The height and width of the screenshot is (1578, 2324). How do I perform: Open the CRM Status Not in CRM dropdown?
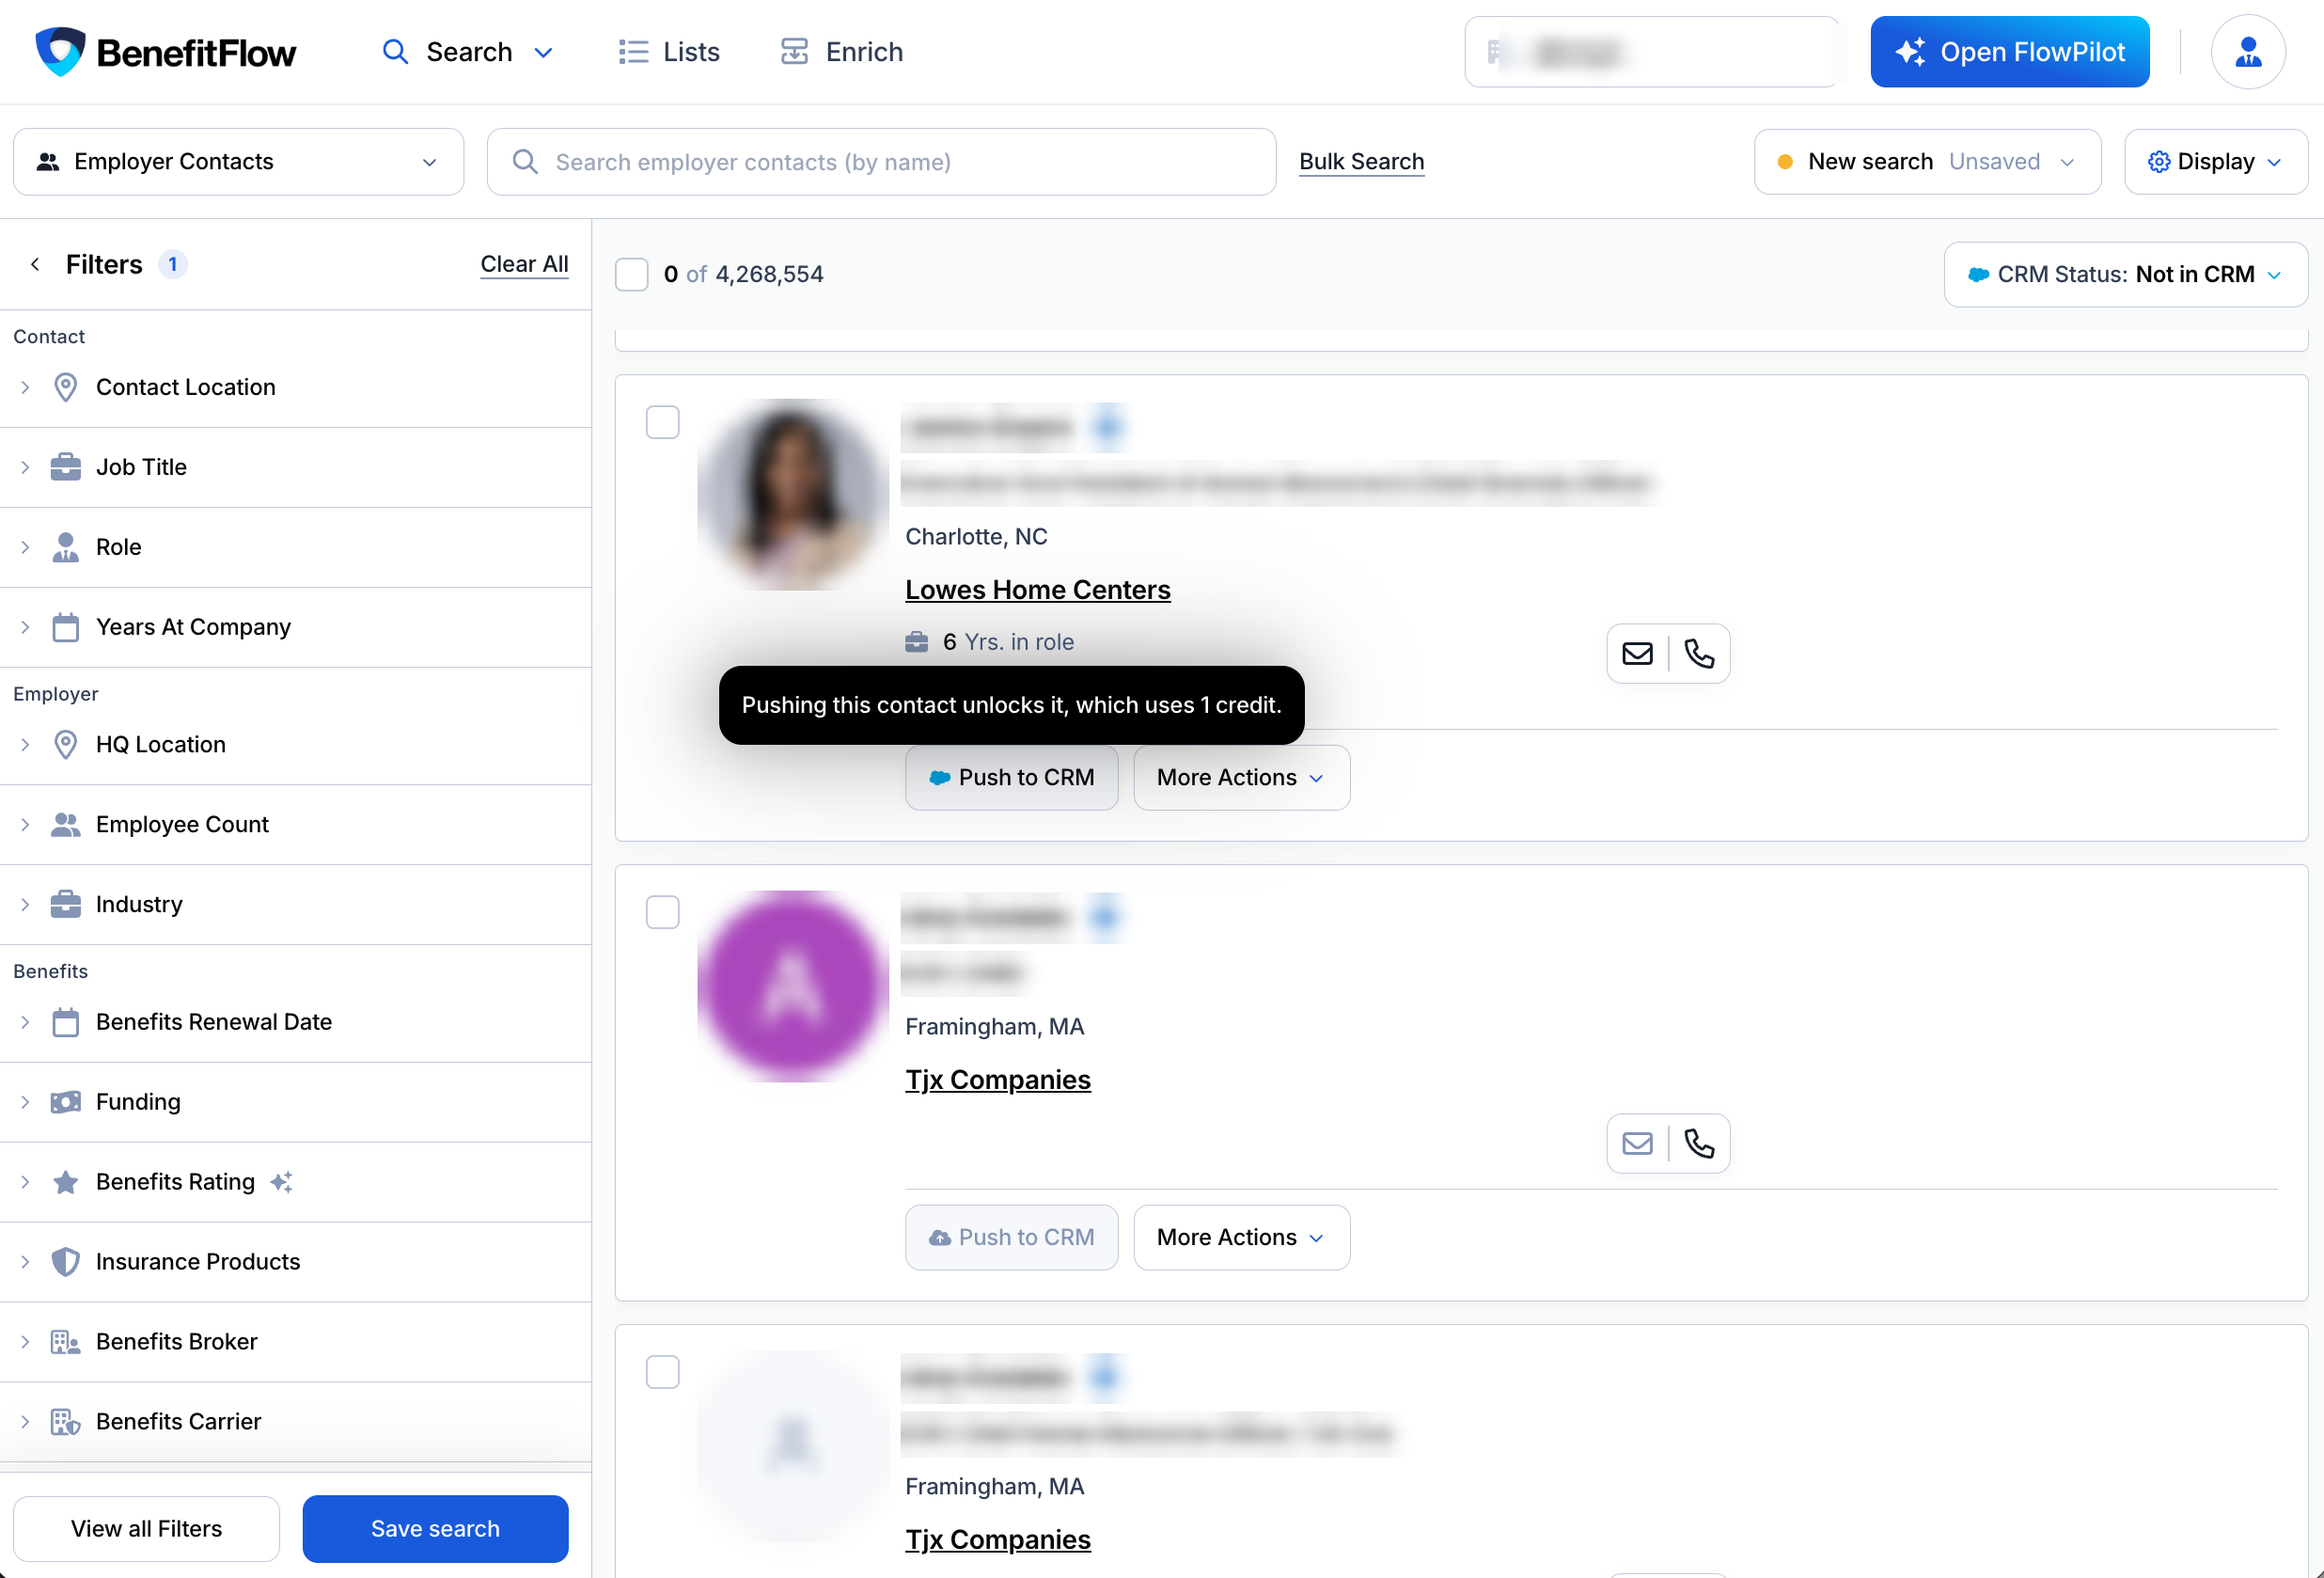coord(2125,274)
